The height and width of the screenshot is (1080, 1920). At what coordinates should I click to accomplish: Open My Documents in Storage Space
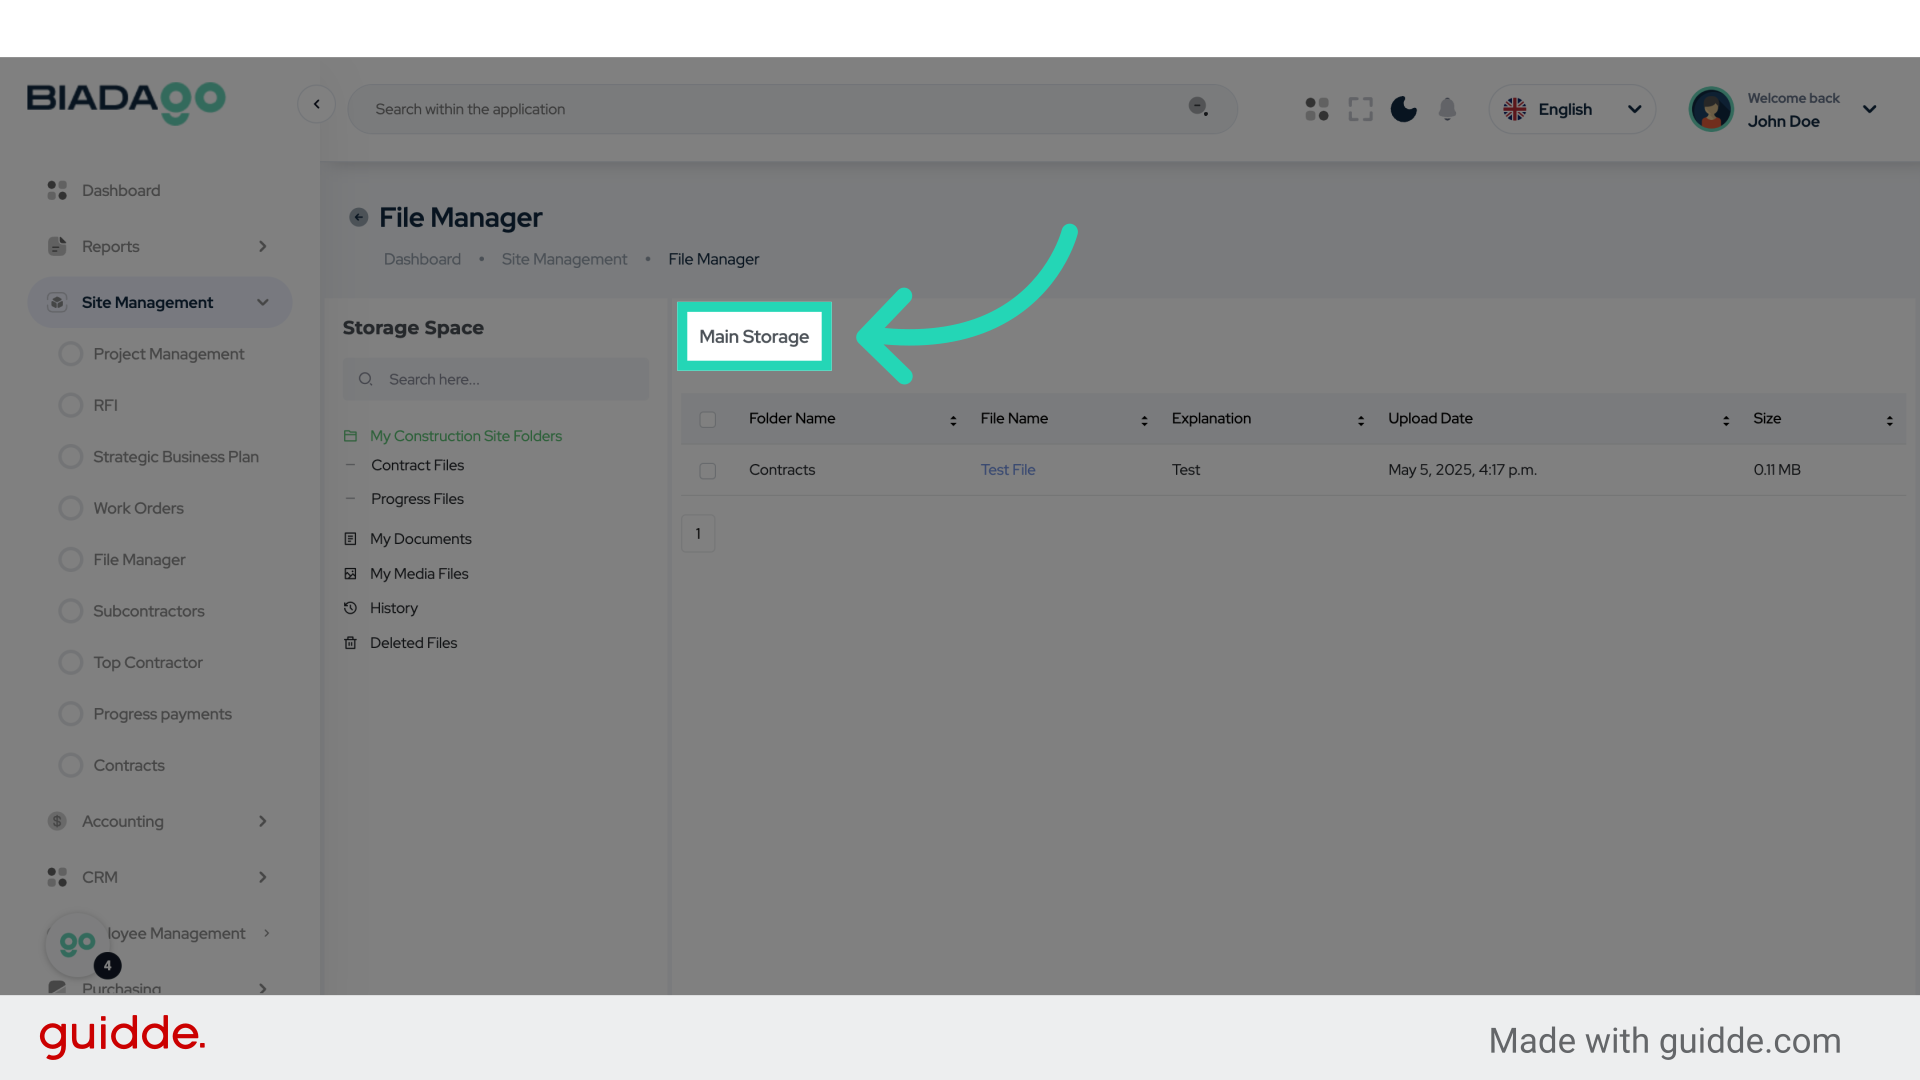click(420, 539)
